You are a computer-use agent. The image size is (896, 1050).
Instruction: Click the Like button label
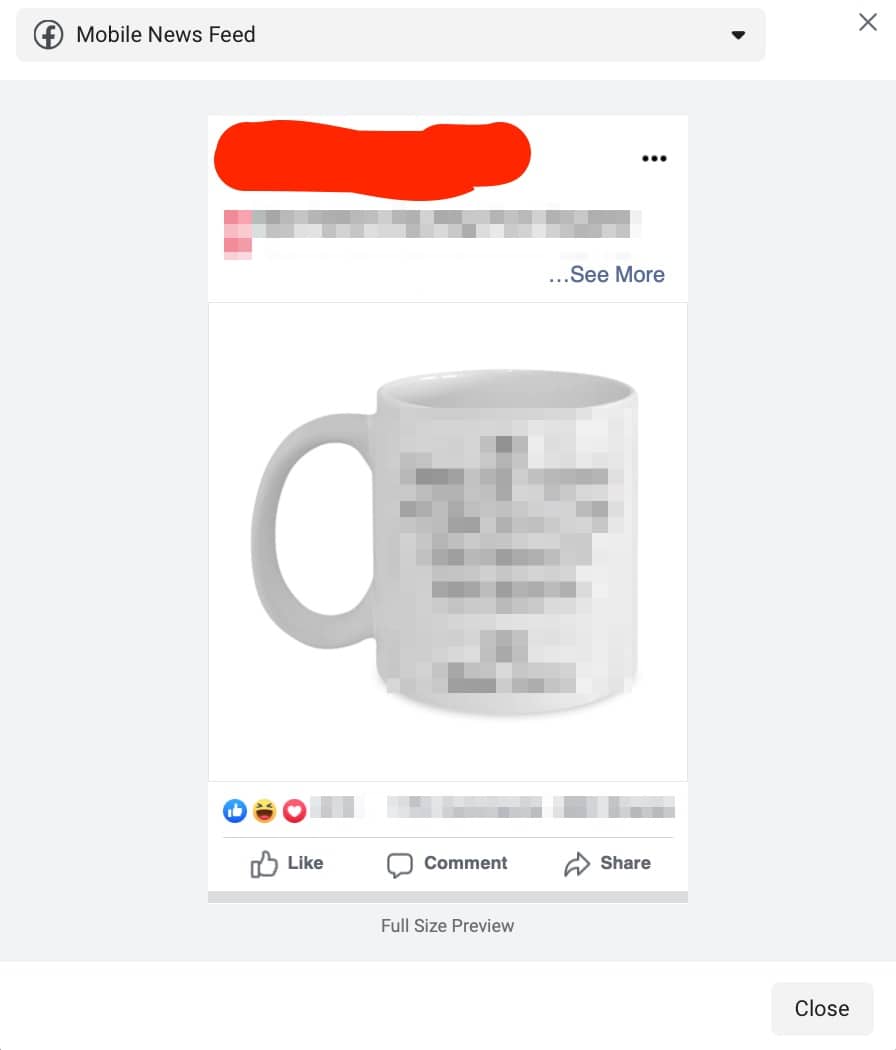(305, 862)
